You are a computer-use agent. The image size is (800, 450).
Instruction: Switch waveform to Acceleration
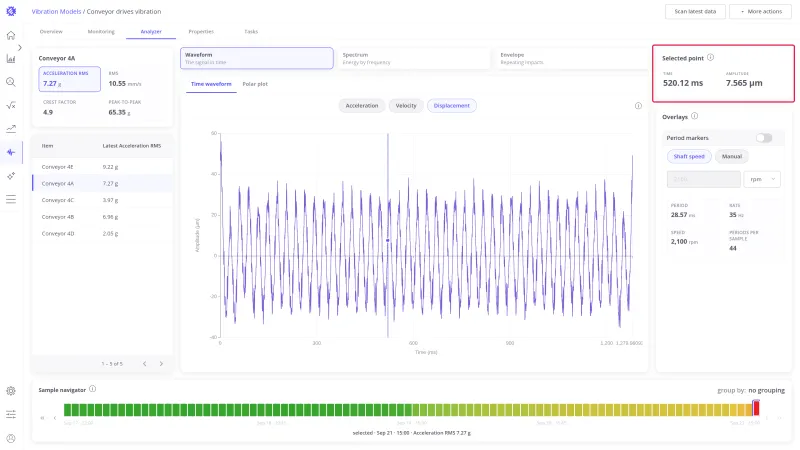tap(362, 106)
